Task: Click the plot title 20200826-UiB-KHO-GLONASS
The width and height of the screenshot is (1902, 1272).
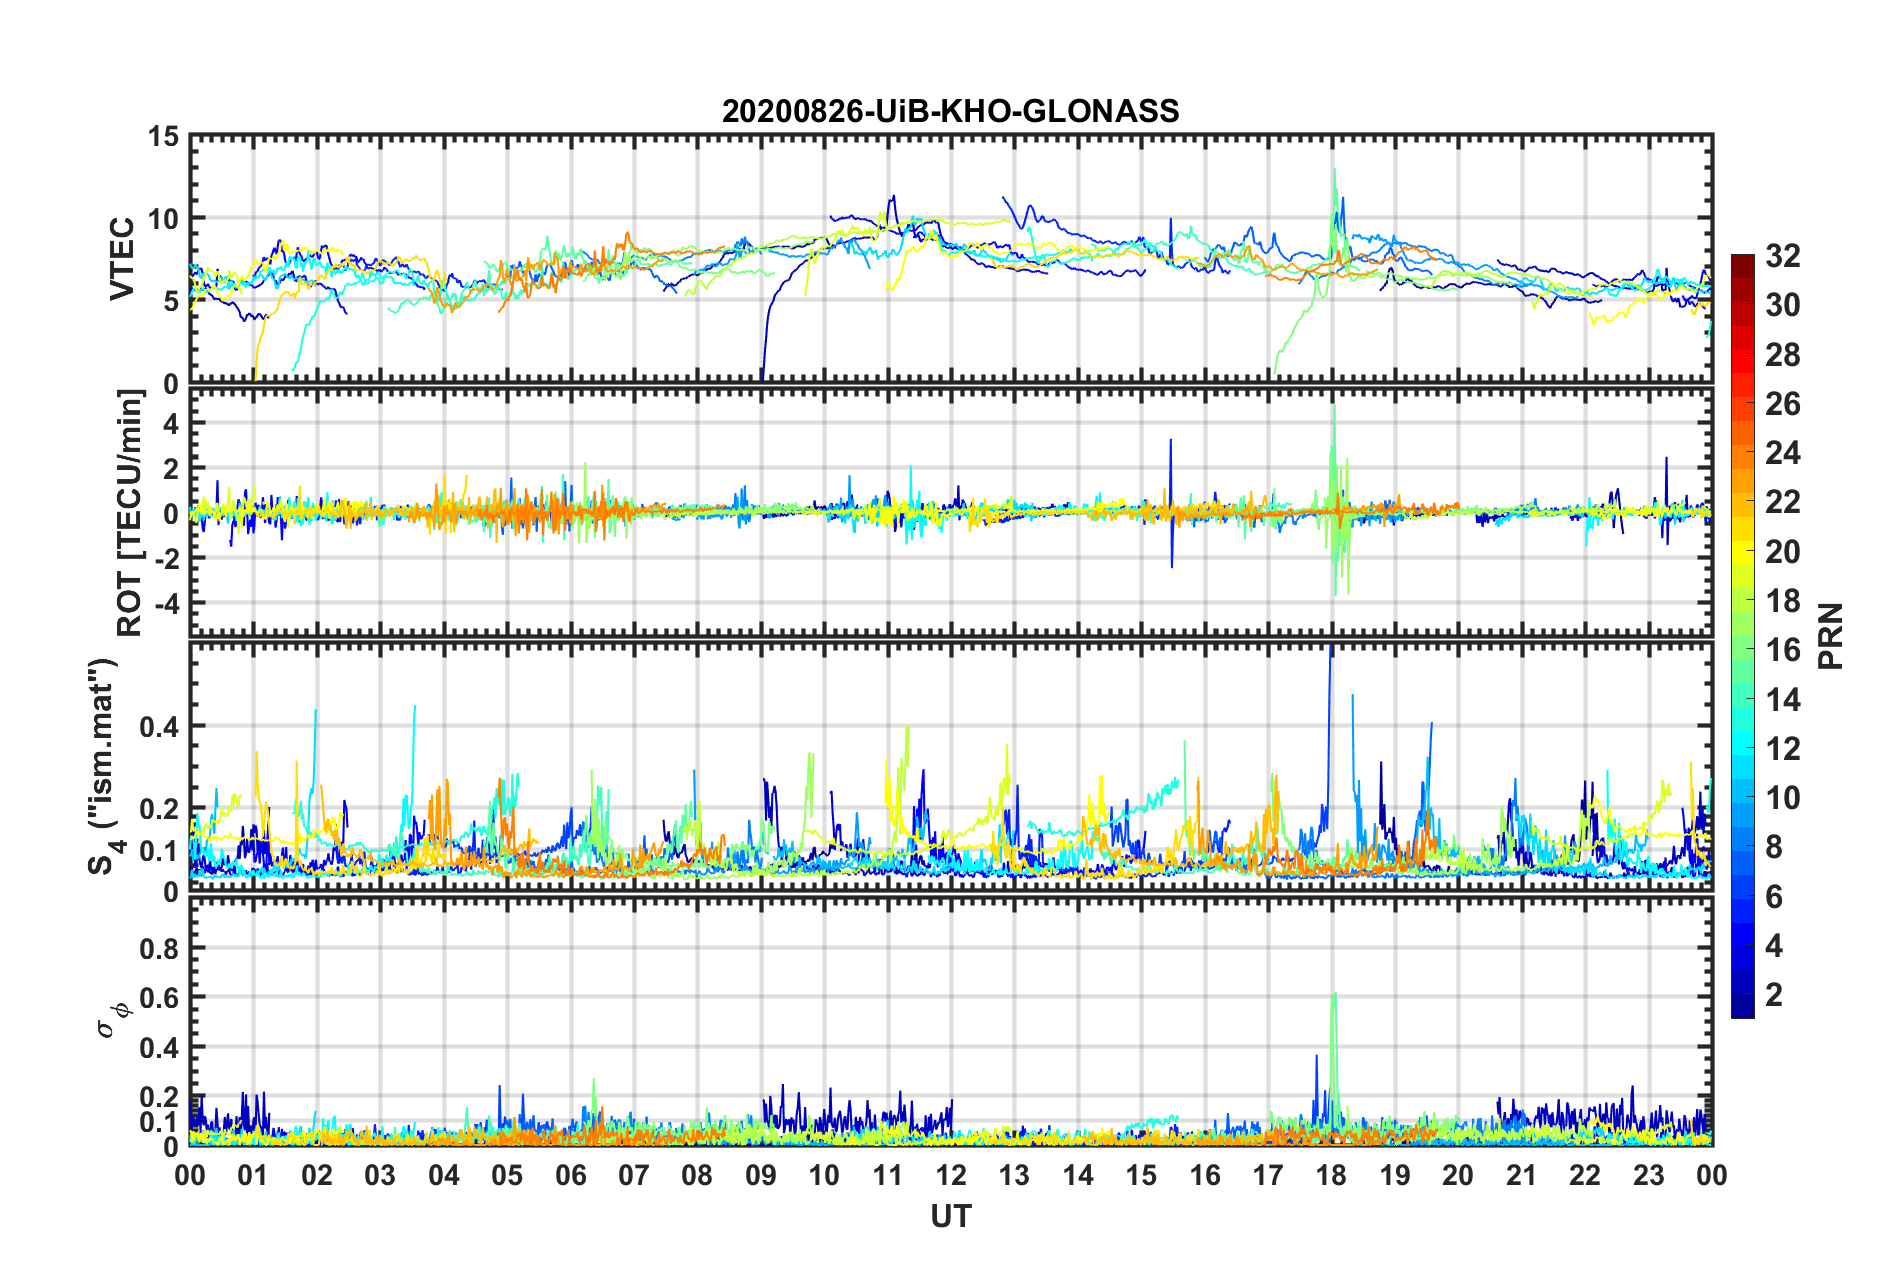Action: [x=950, y=111]
